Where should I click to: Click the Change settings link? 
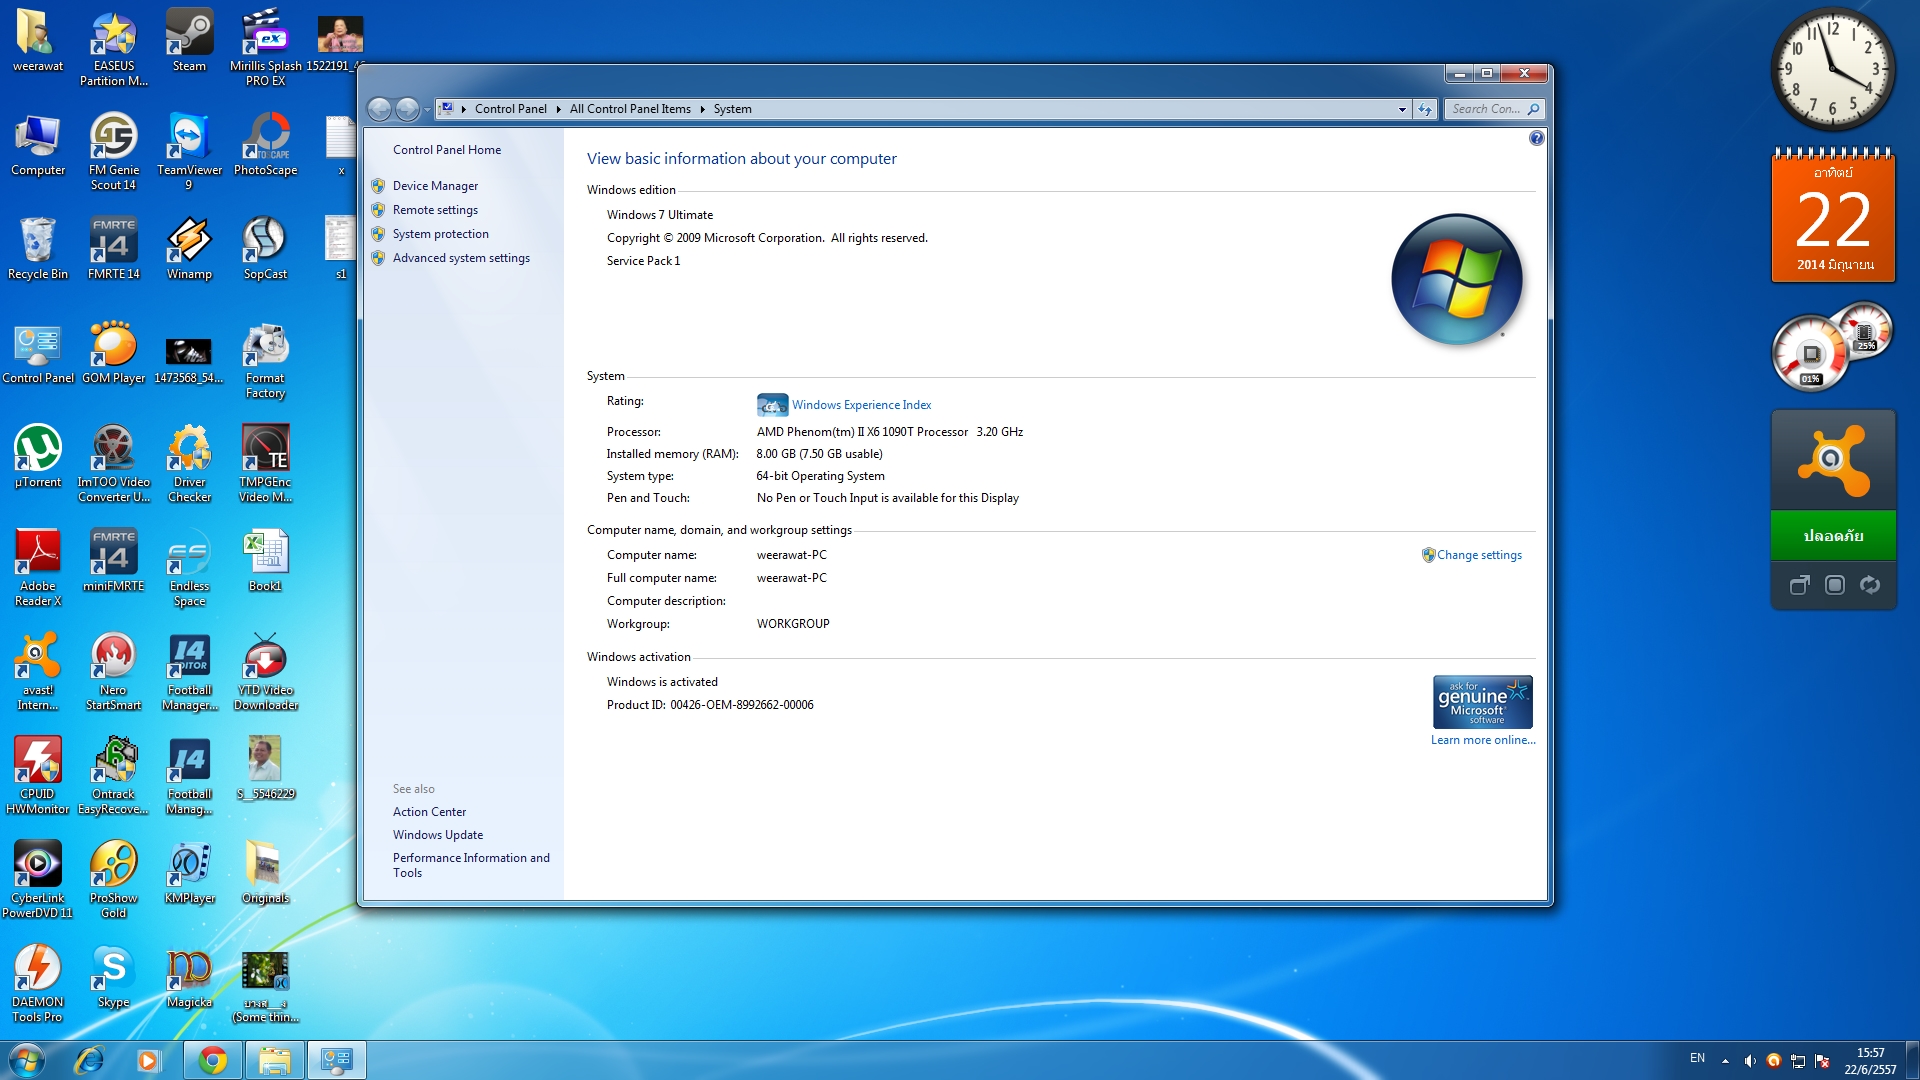1479,555
